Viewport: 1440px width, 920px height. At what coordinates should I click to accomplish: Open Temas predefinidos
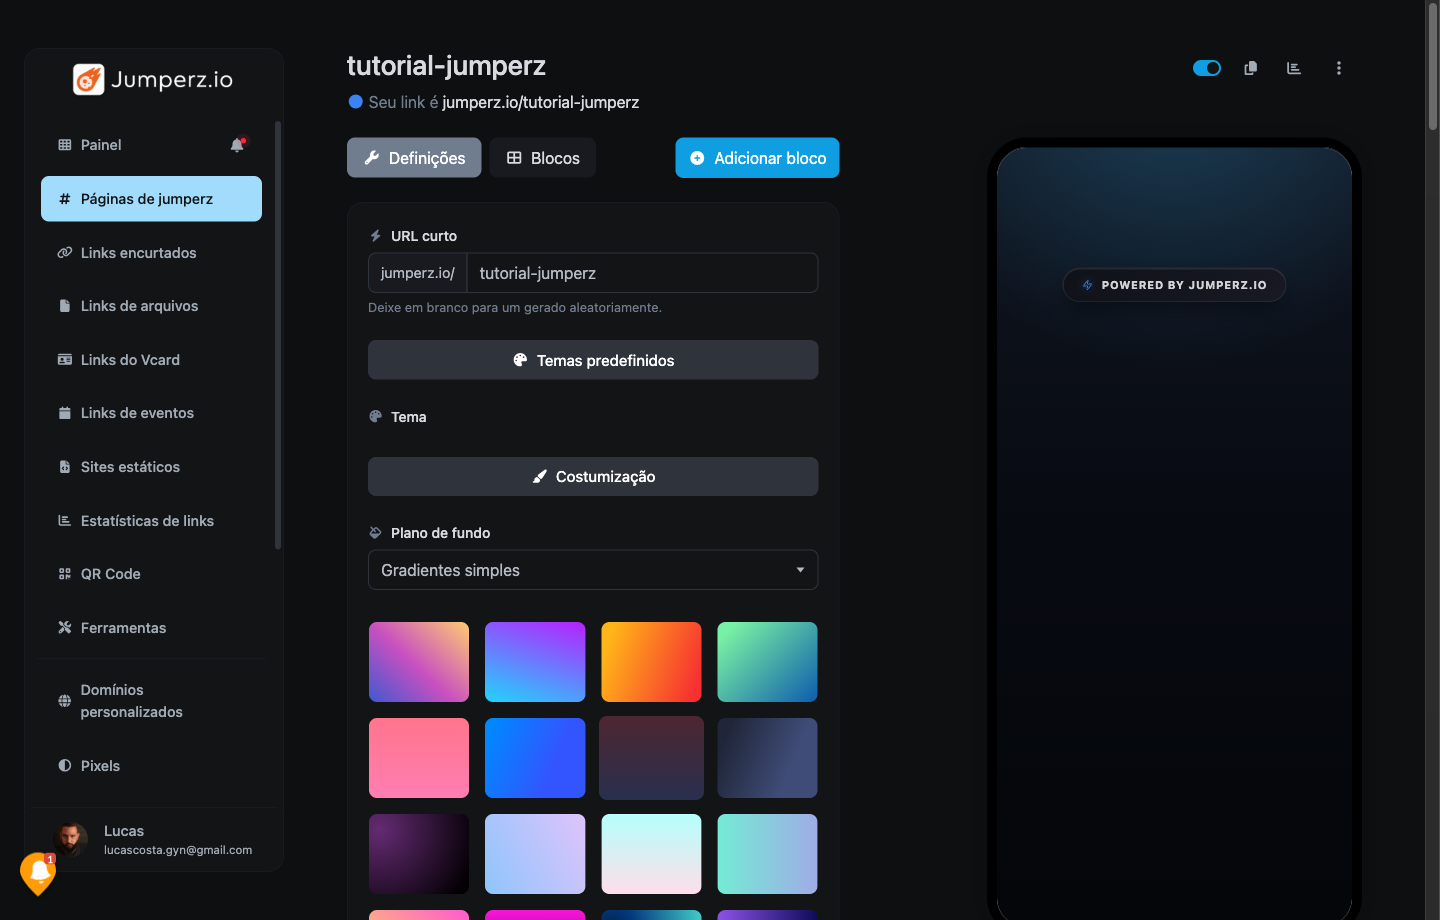(x=593, y=360)
